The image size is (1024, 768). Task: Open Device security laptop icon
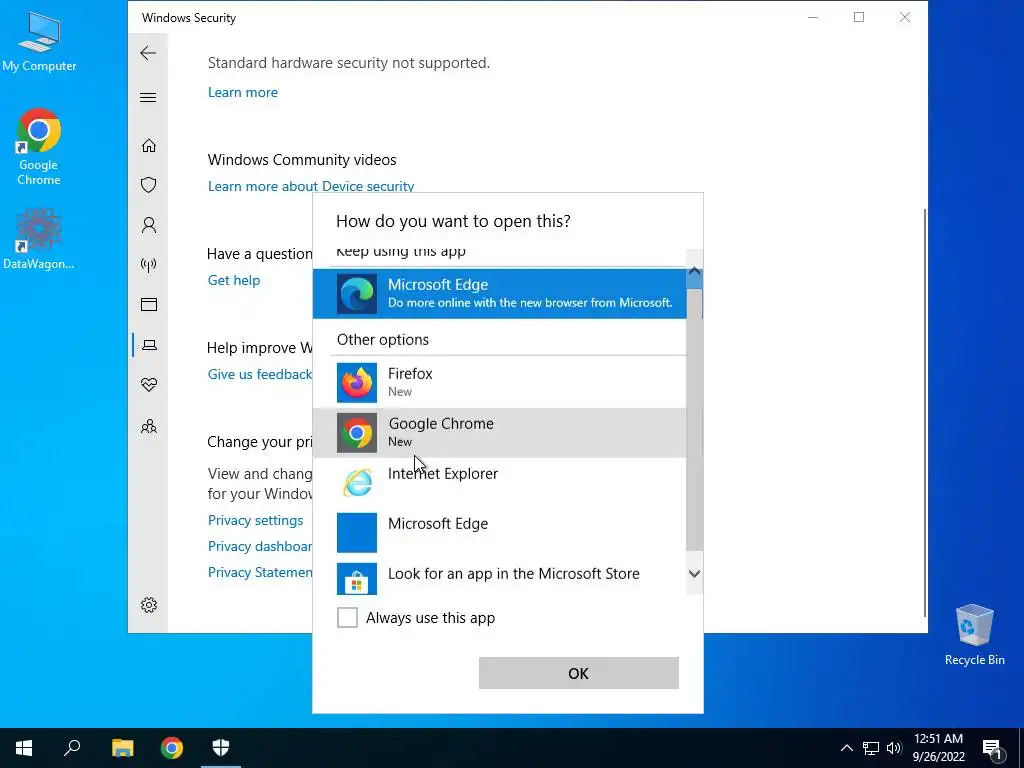(149, 345)
